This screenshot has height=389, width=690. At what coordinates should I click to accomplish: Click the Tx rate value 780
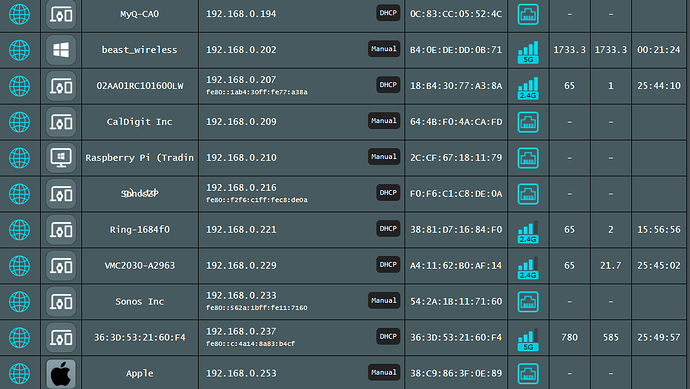coord(569,338)
